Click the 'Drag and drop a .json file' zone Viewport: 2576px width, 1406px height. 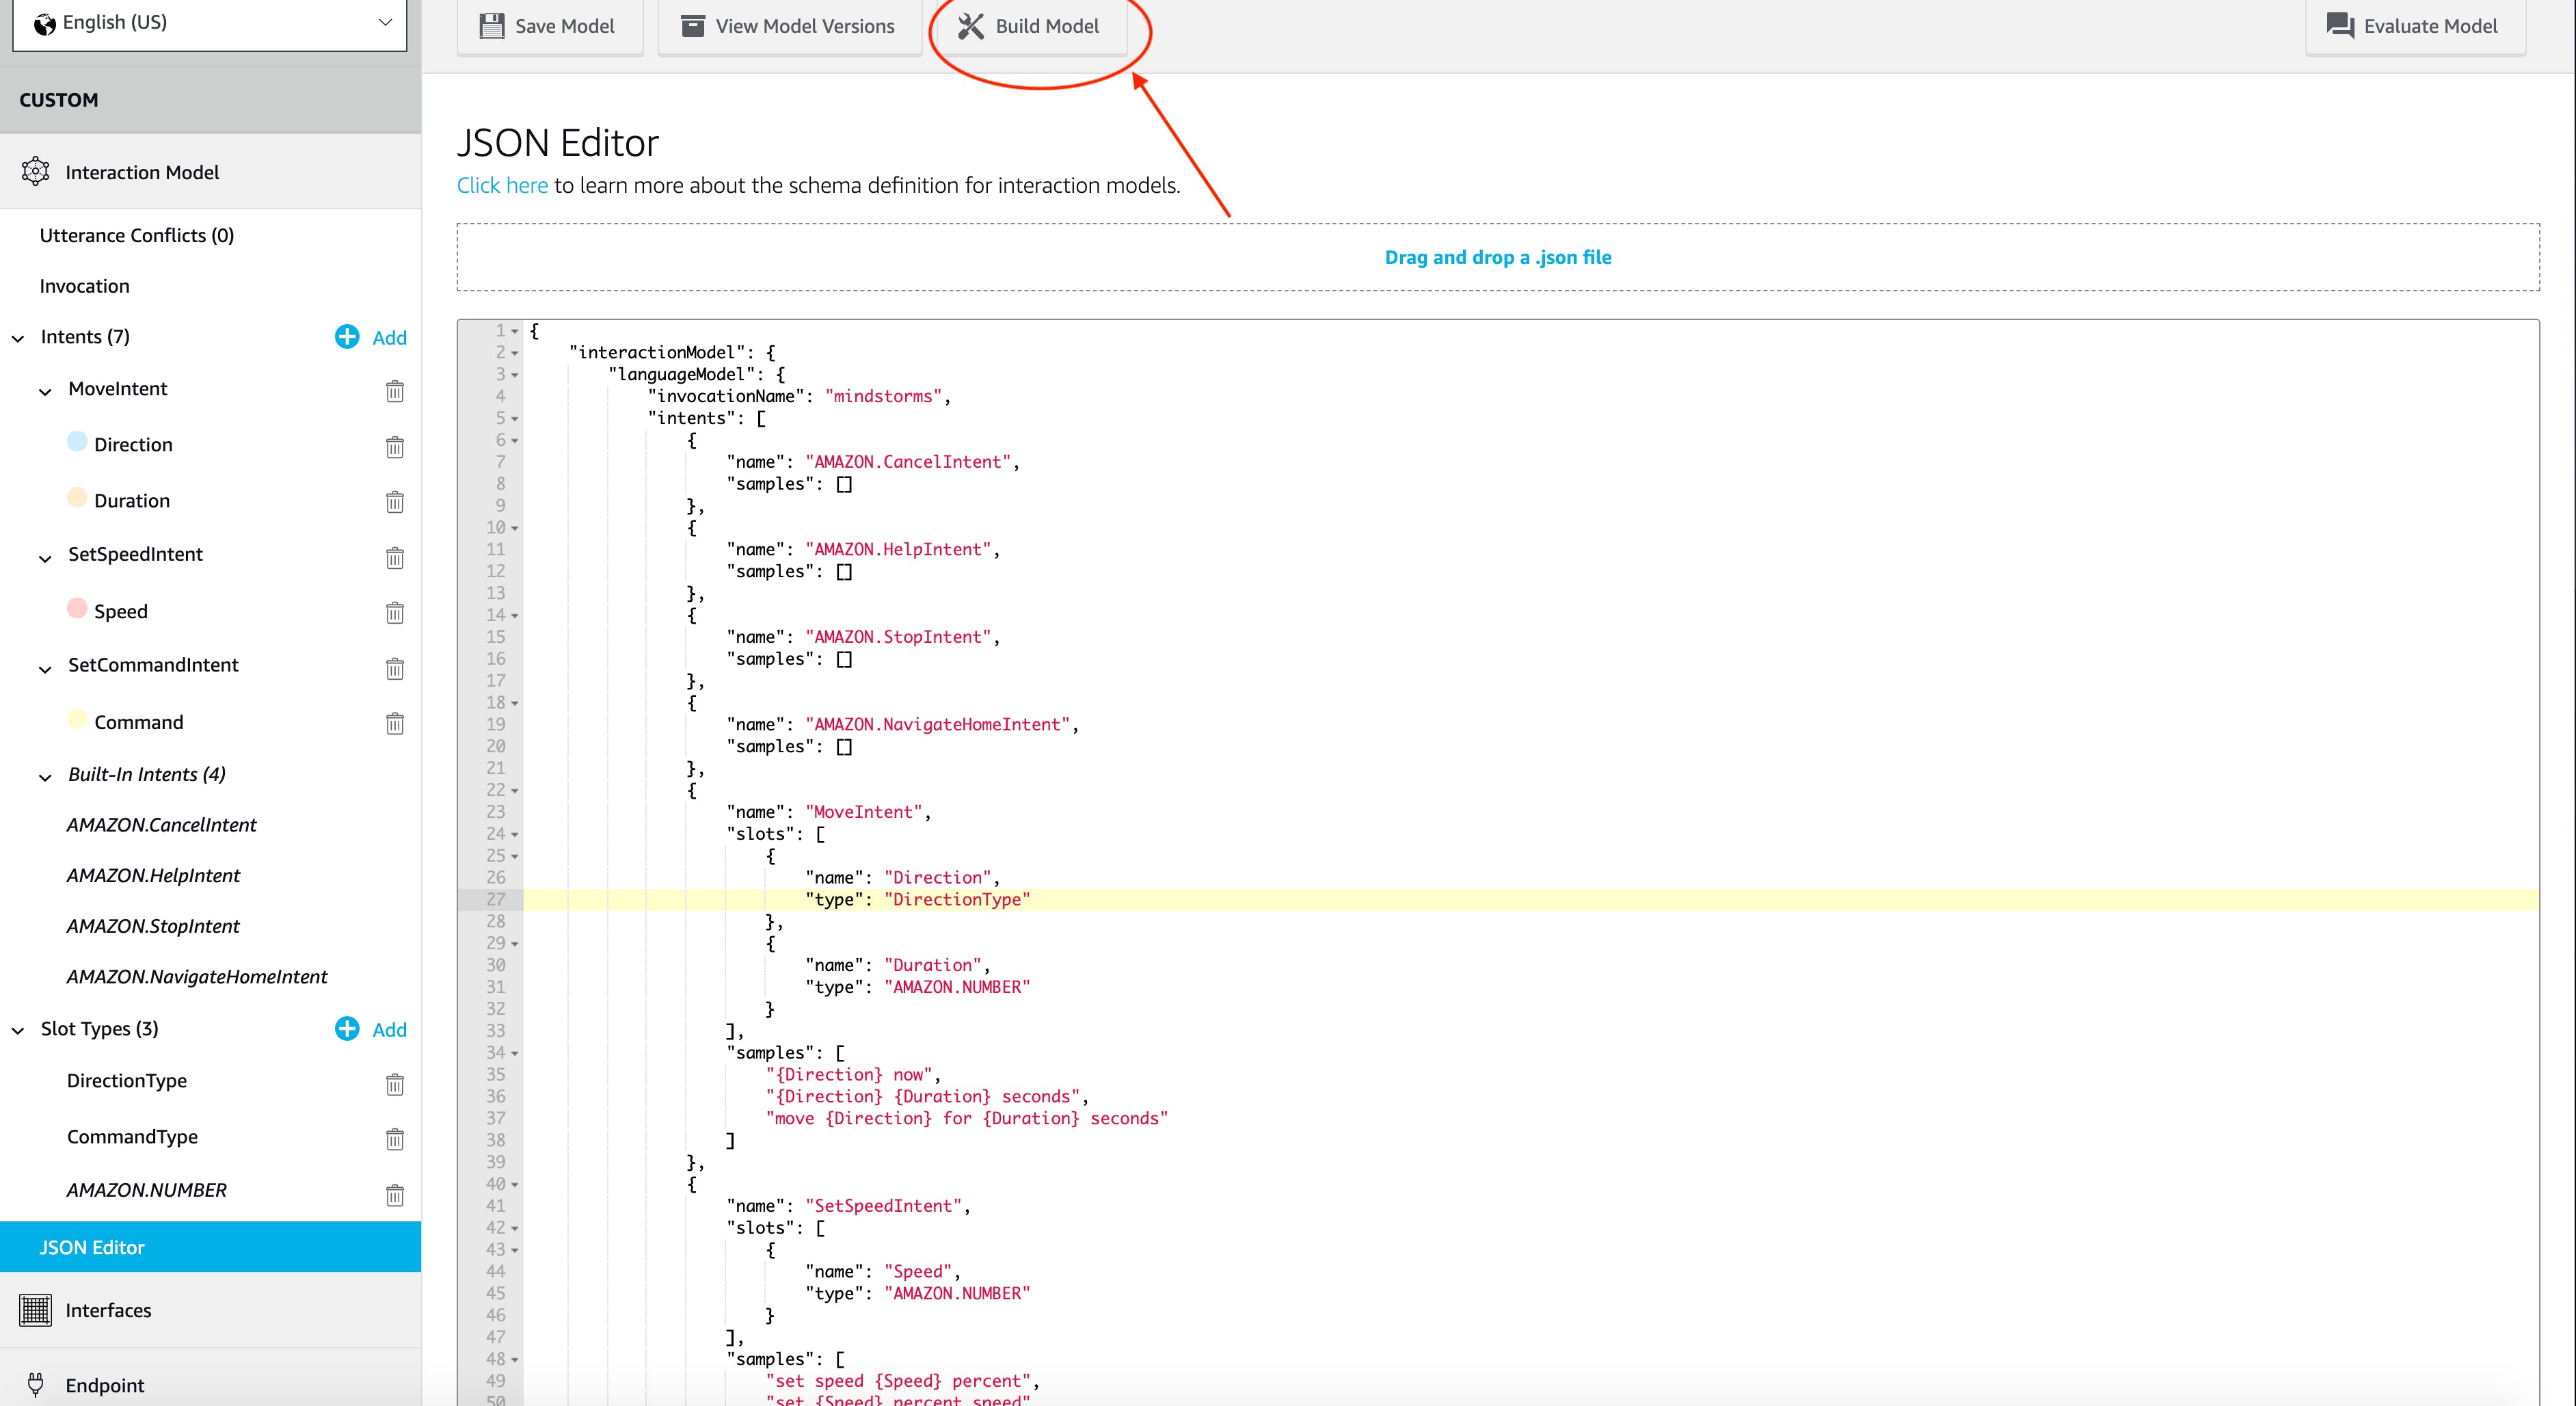pyautogui.click(x=1498, y=257)
